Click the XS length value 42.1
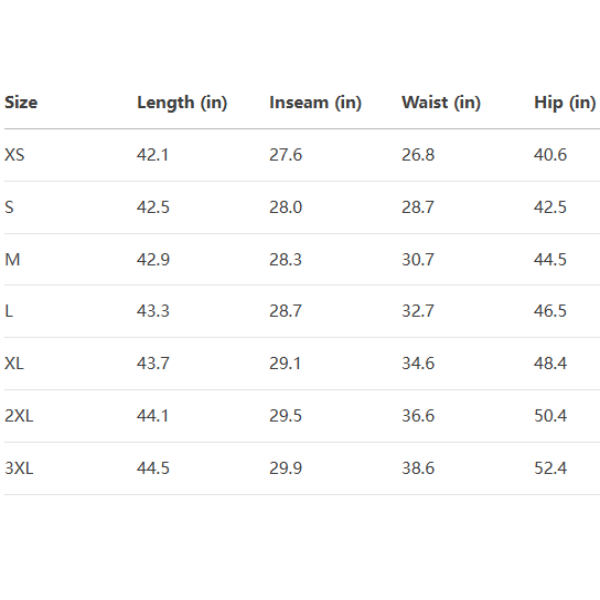600x600 pixels. [x=153, y=155]
